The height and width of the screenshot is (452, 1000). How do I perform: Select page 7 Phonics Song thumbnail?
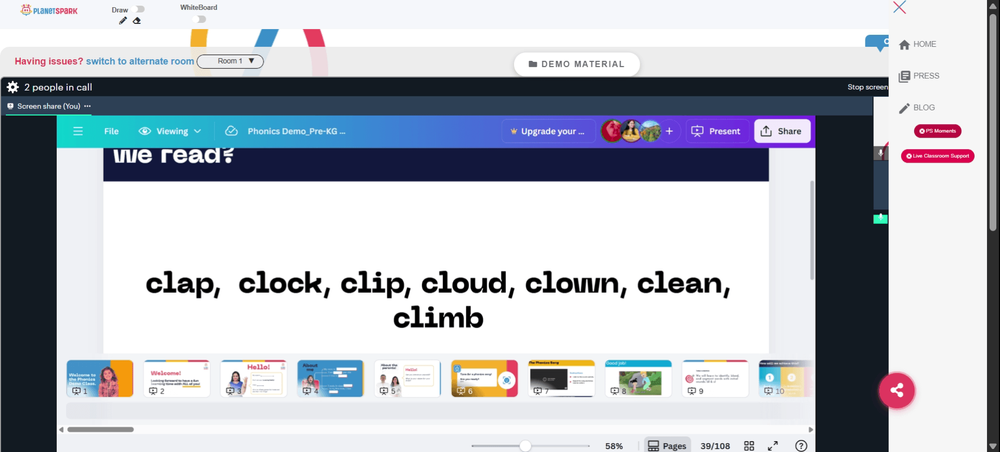tap(561, 379)
